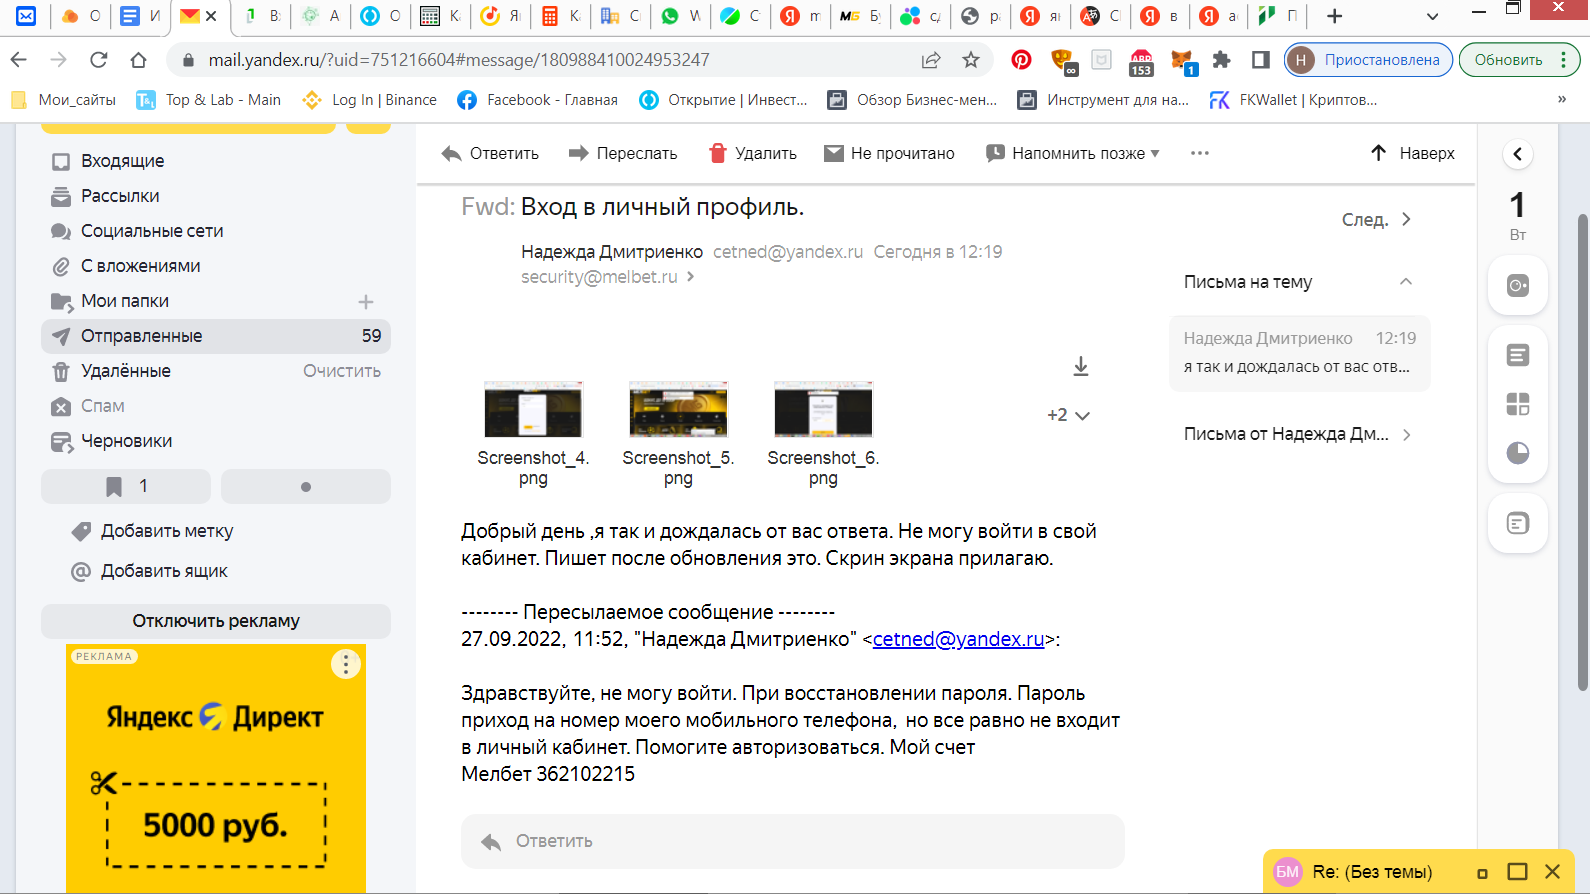
Task: Download all attachments arrow icon
Action: (1080, 366)
